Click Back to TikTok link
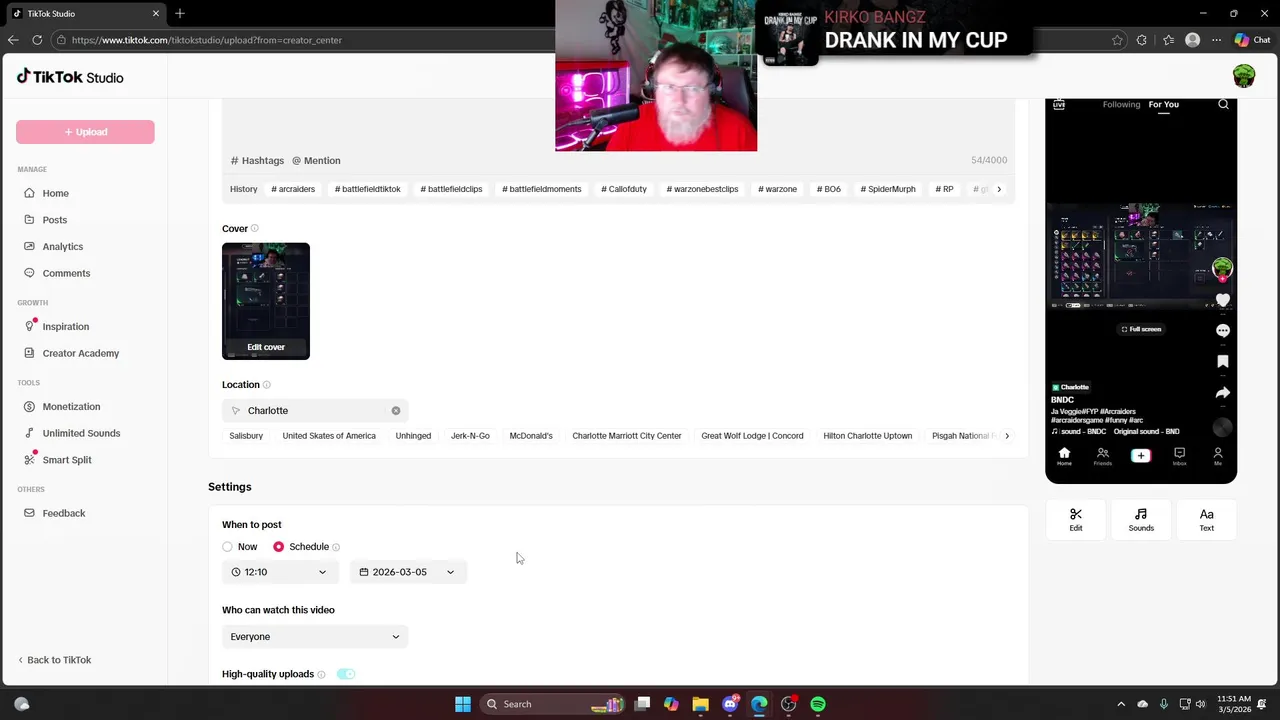 point(54,660)
